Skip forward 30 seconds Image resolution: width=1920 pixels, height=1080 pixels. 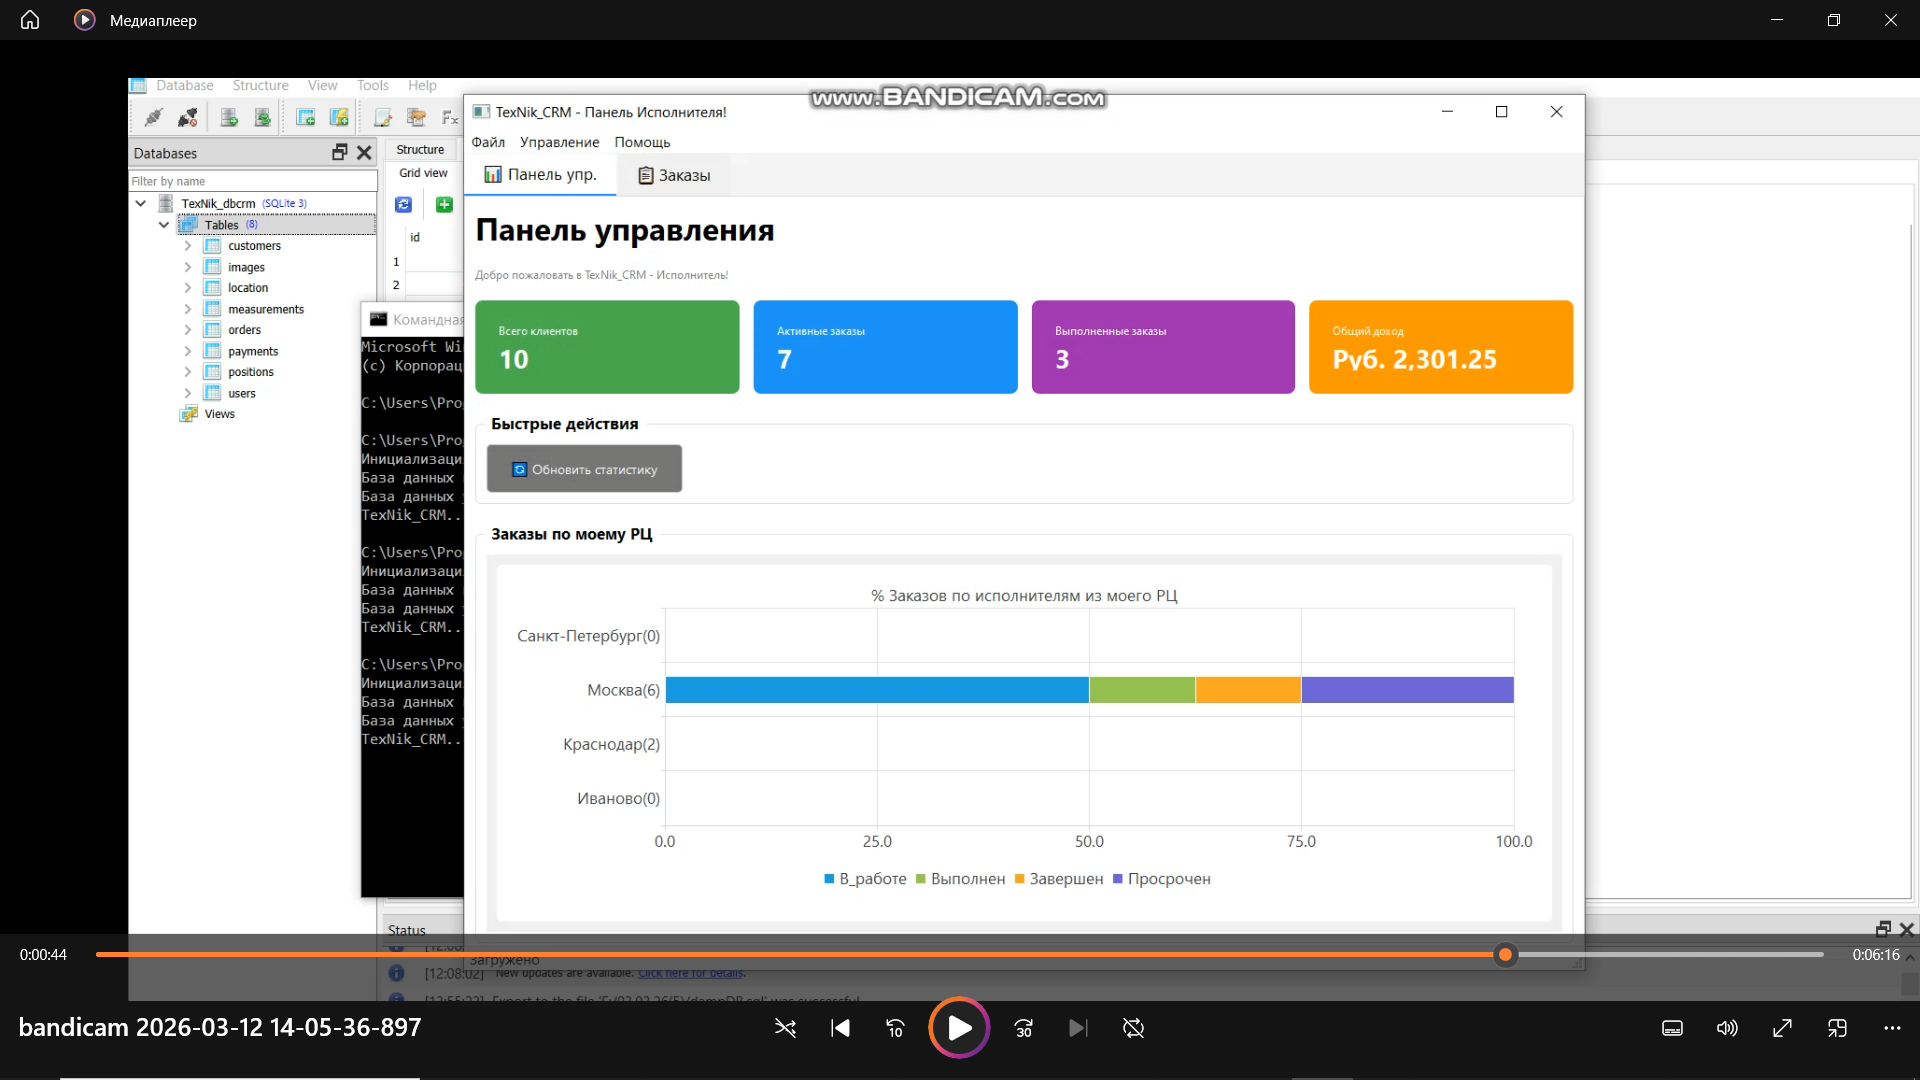click(x=1023, y=1028)
